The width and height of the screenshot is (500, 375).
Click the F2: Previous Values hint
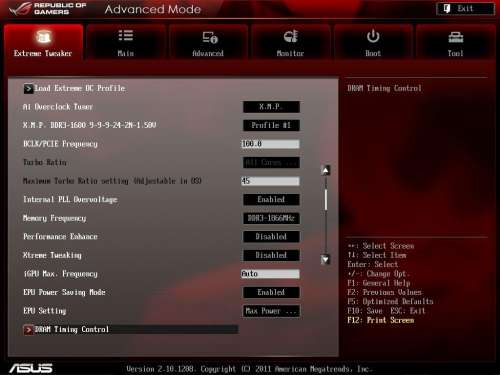[x=384, y=292]
